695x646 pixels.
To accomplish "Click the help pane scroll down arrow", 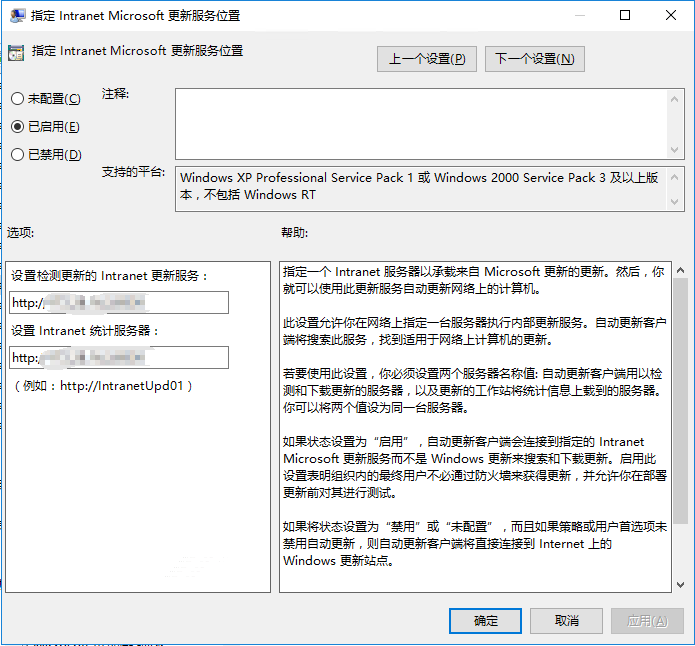I will coord(680,585).
